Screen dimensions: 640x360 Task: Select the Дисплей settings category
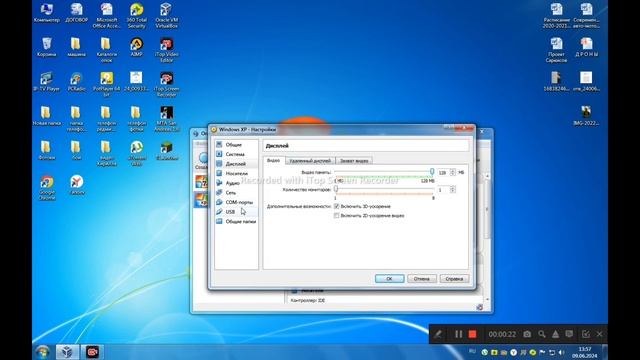tap(236, 164)
